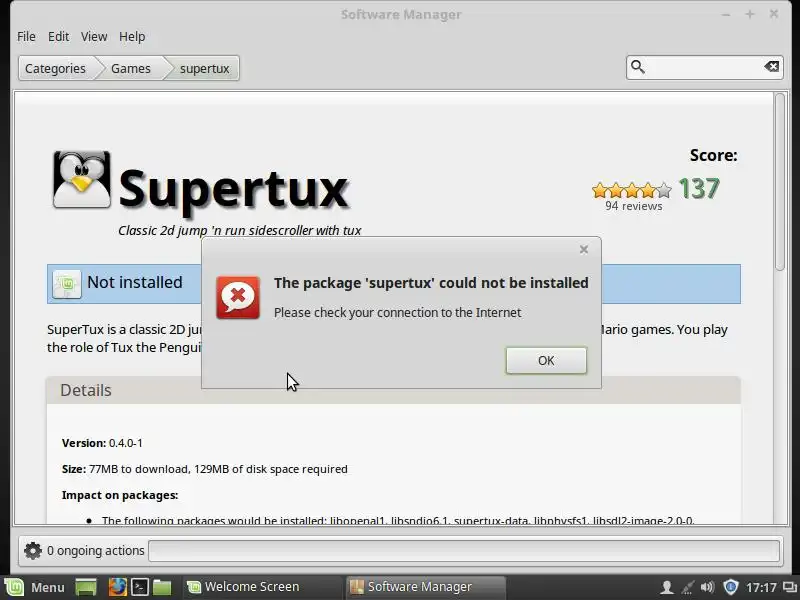Click the red error icon in dialog
Image resolution: width=800 pixels, height=600 pixels.
point(238,297)
